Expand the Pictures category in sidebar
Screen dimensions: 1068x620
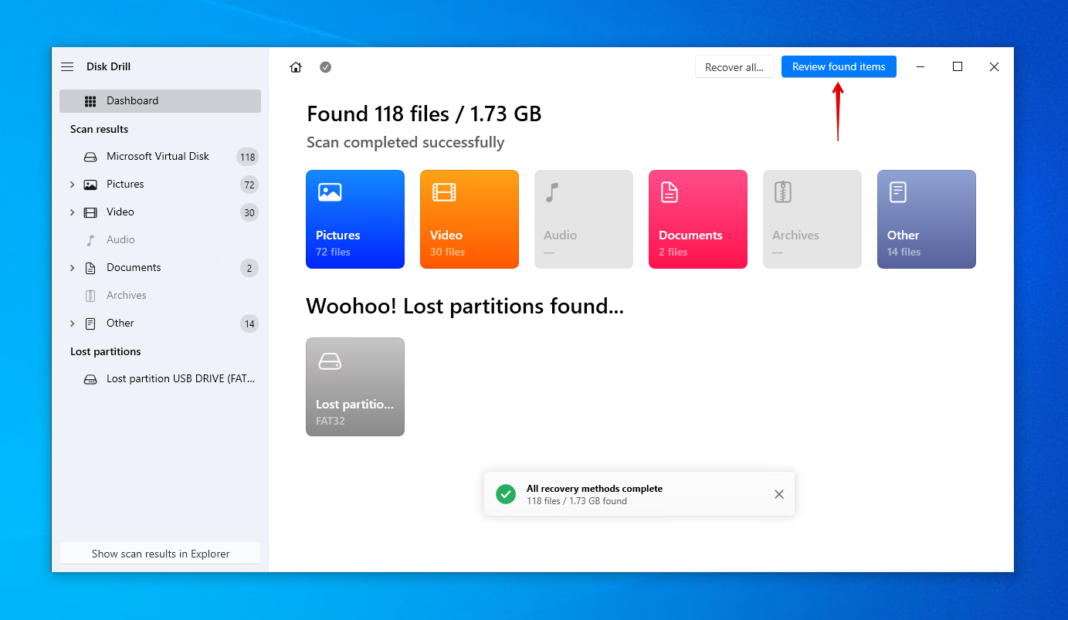coord(71,184)
